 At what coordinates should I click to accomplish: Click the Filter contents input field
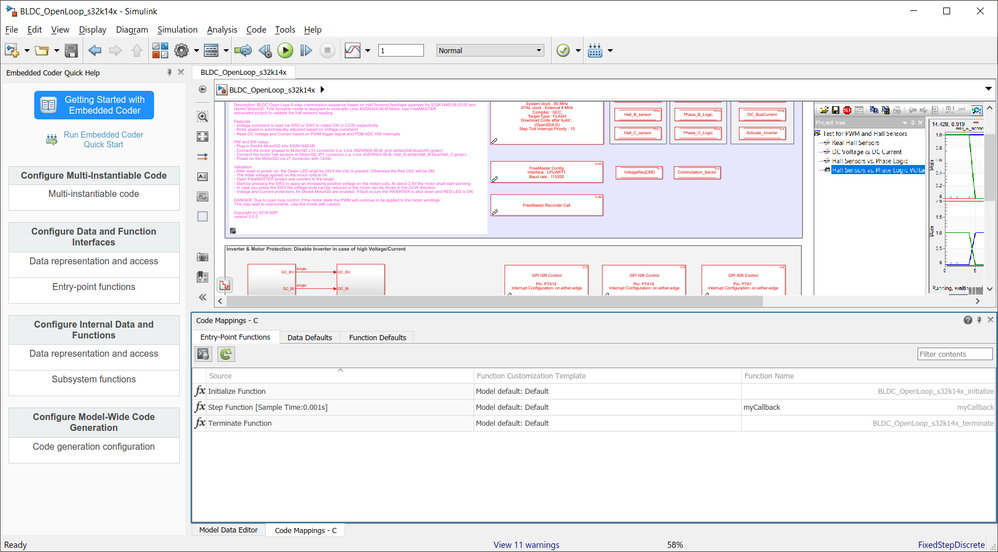click(x=955, y=354)
